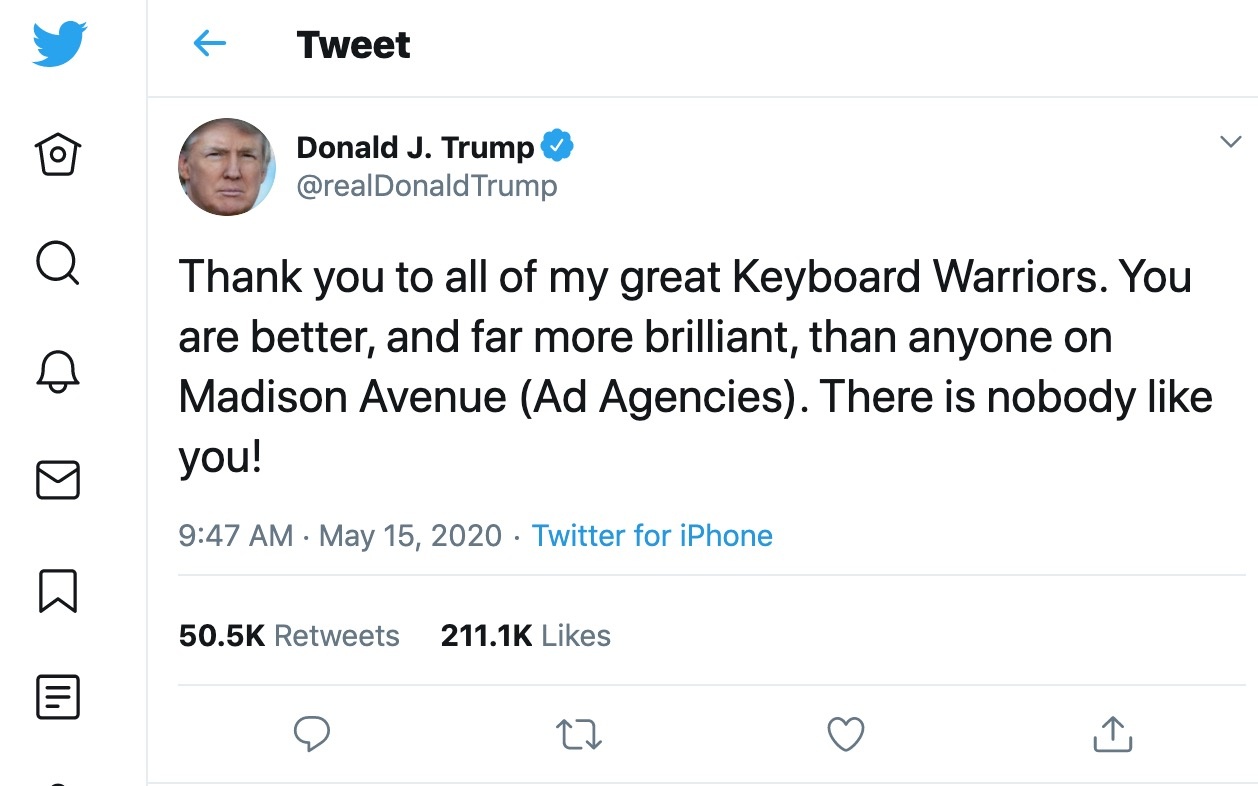
Task: Go to Home via sidebar icon
Action: (58, 154)
